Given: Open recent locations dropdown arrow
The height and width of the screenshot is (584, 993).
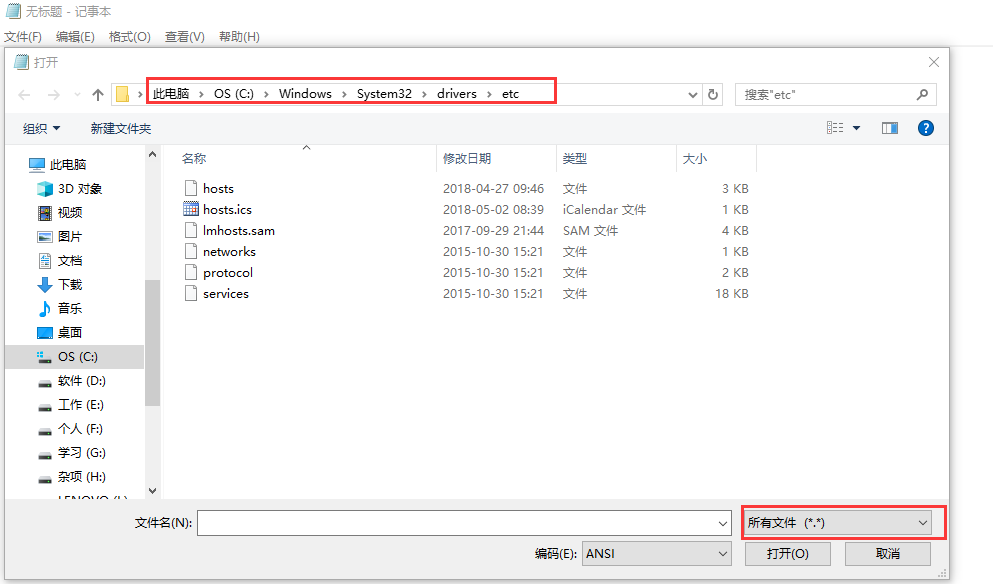Looking at the screenshot, I should pos(77,95).
